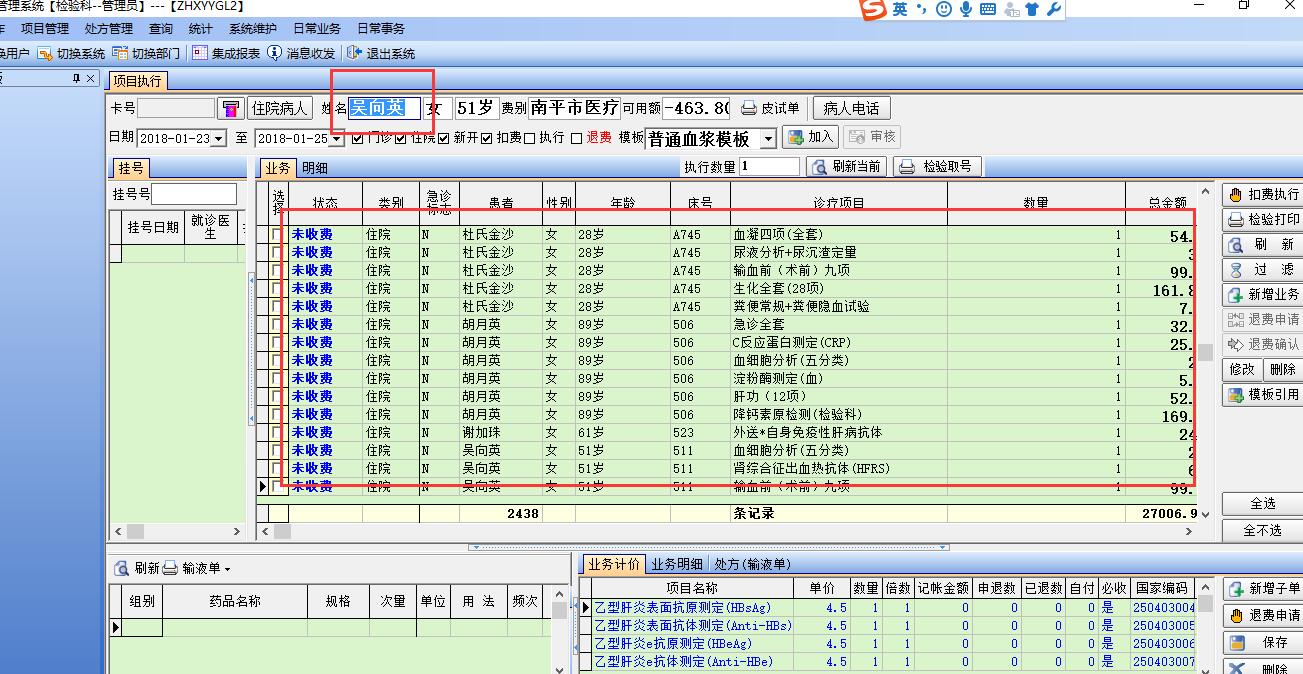Click the Sogou emoji smiley icon

[x=943, y=9]
